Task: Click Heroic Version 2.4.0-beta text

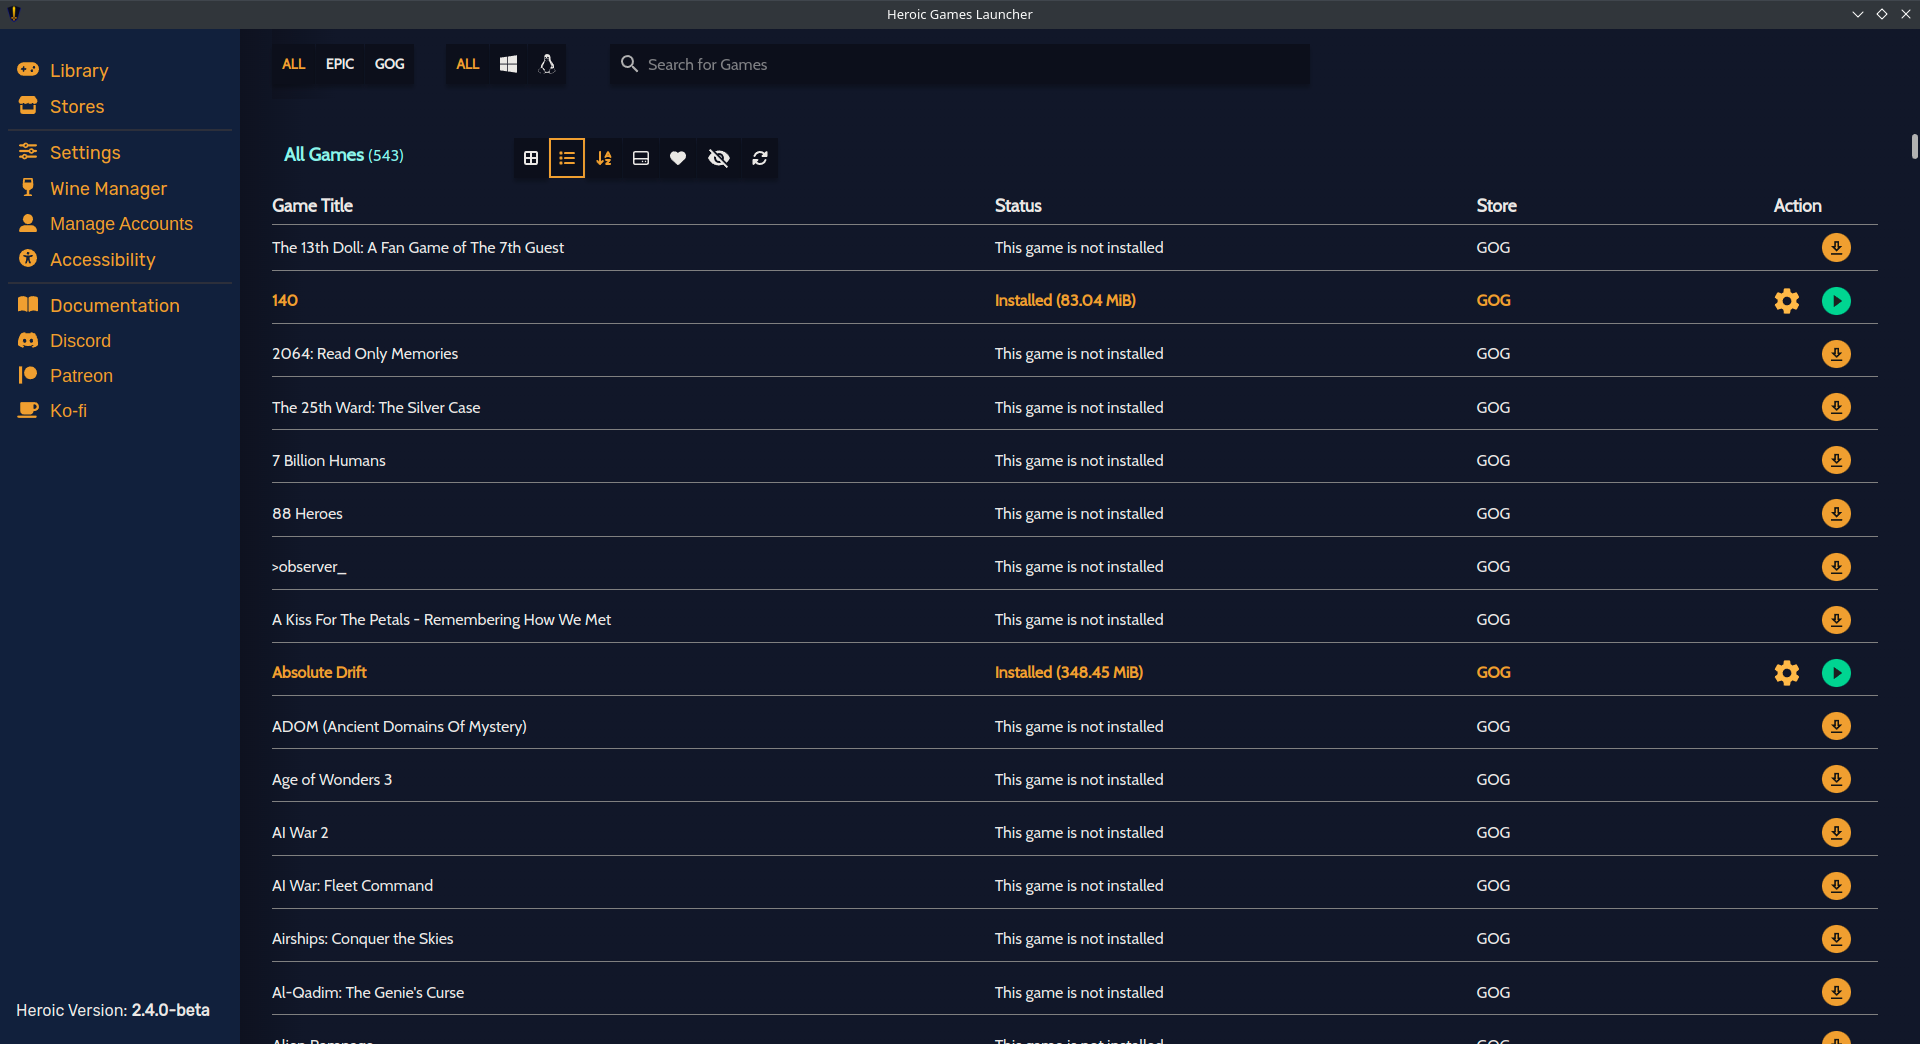Action: (x=113, y=1010)
